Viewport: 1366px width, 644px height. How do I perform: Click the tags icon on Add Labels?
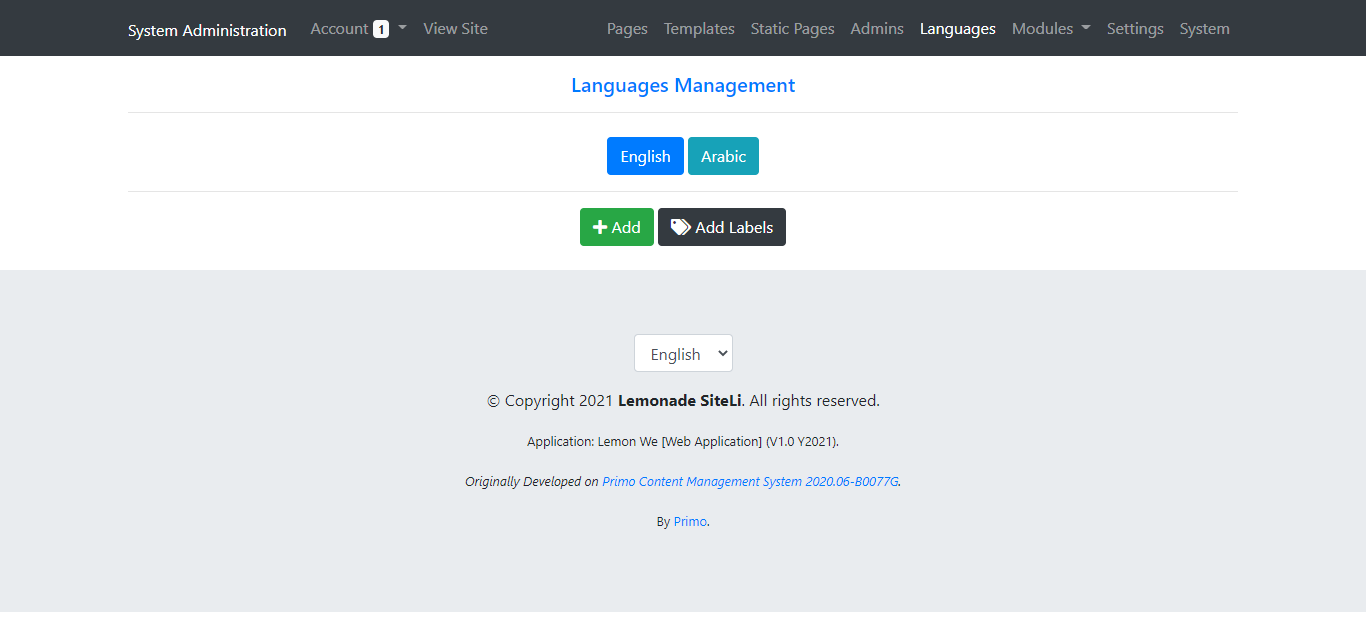(680, 227)
